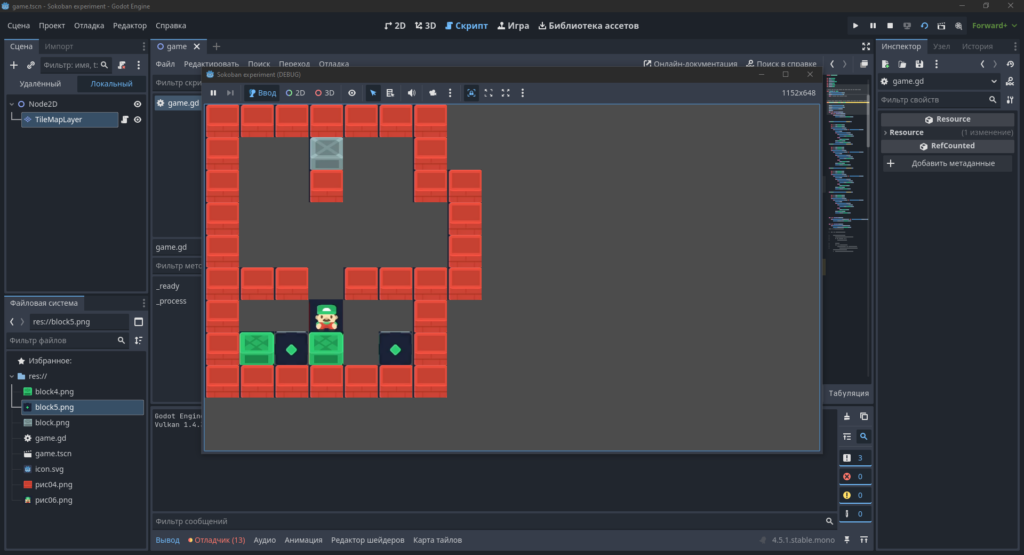Open Библиотека ассетов
The height and width of the screenshot is (555, 1024).
click(x=588, y=25)
